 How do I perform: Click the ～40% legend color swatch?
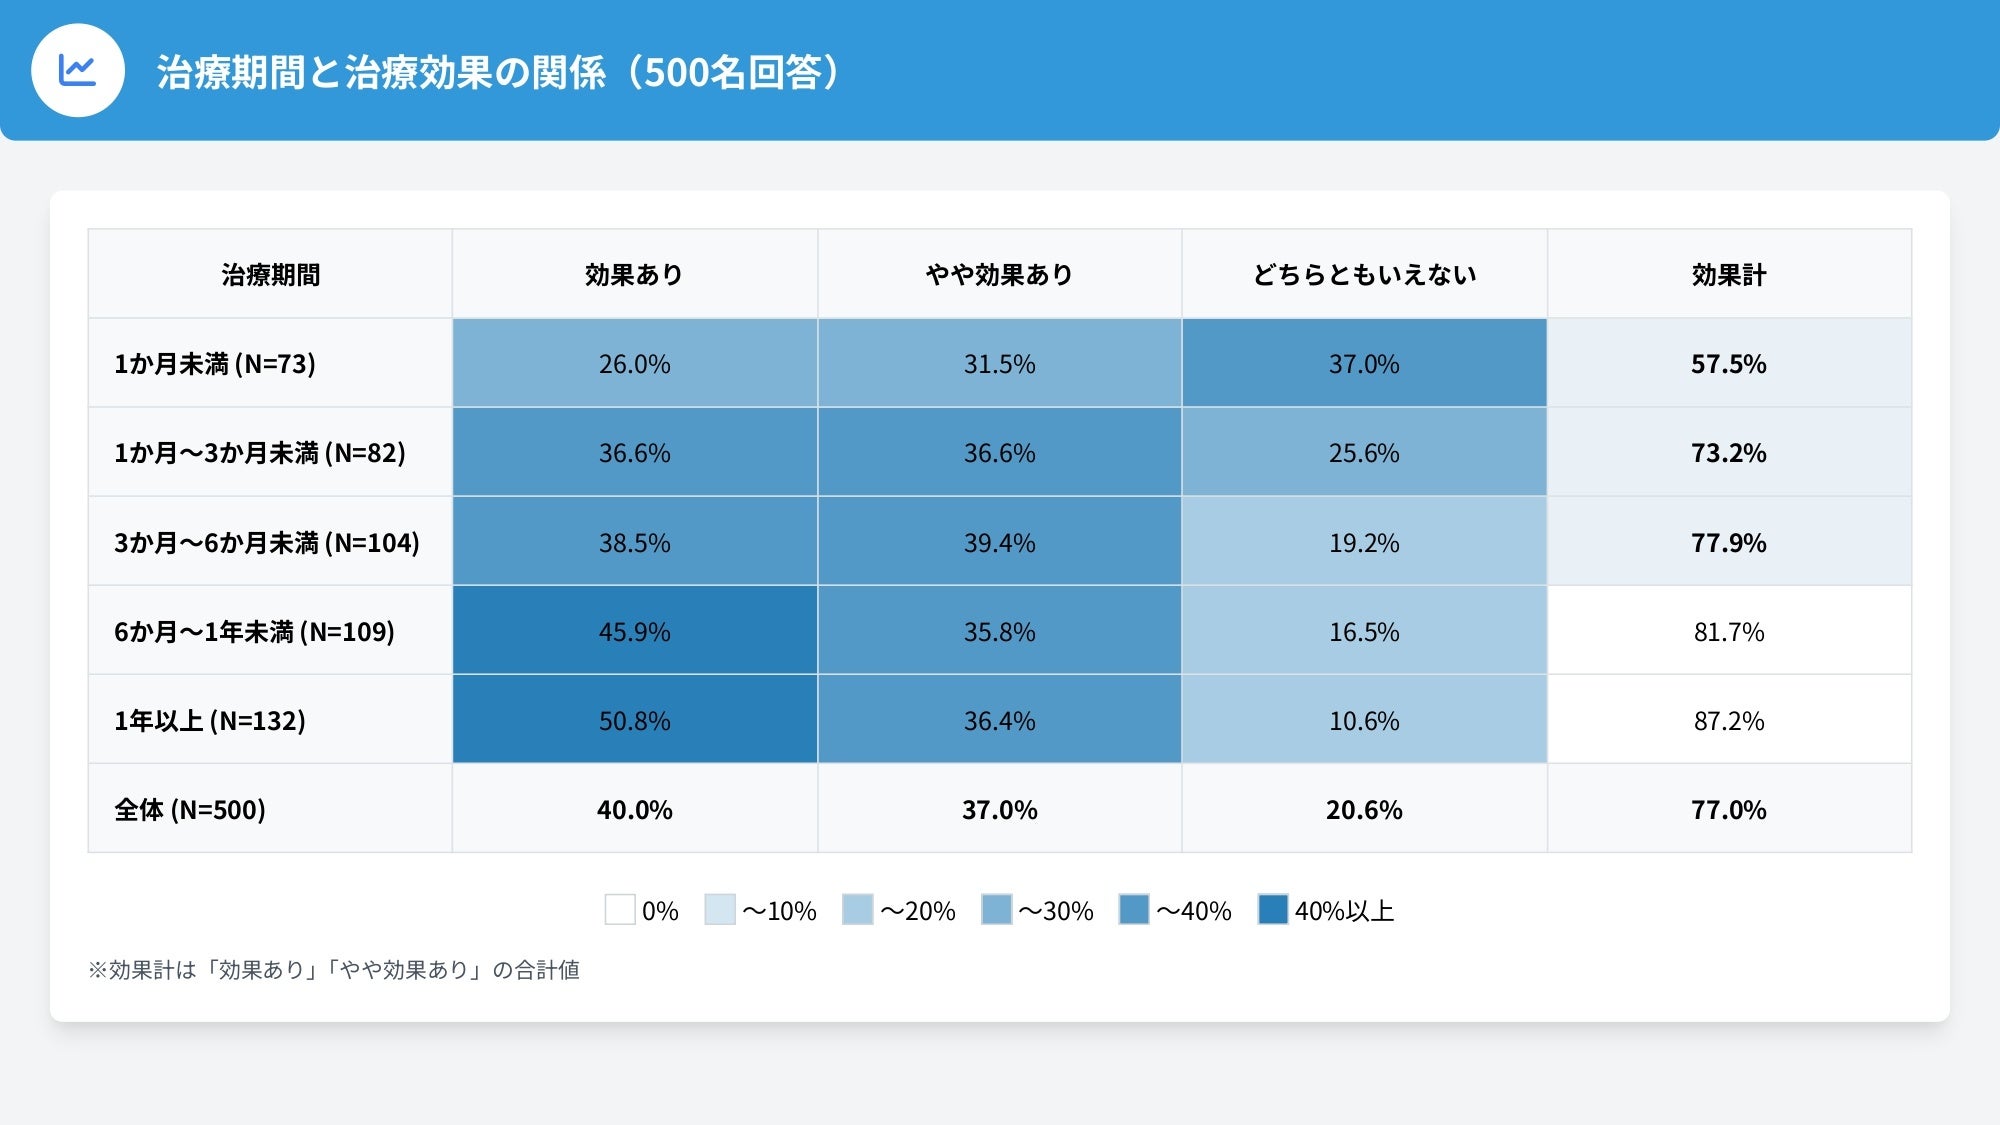1134,910
